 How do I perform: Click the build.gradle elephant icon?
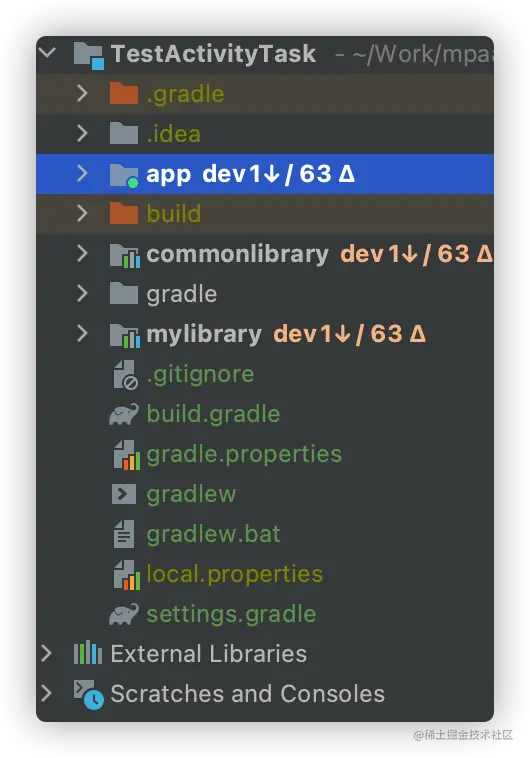tap(124, 414)
